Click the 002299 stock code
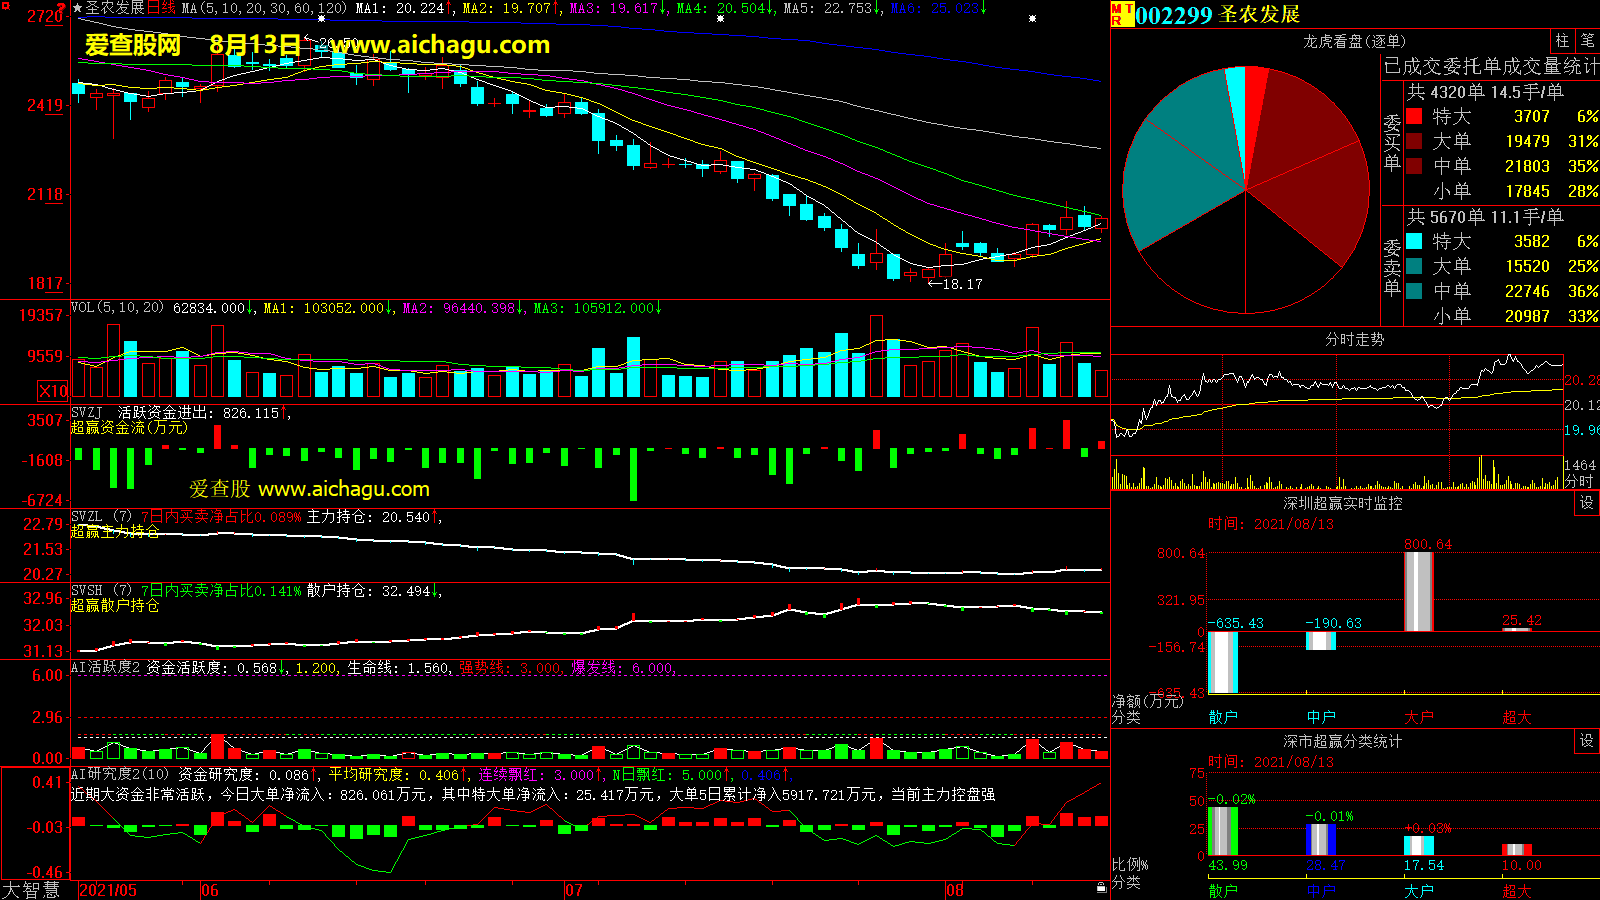 pos(1173,15)
